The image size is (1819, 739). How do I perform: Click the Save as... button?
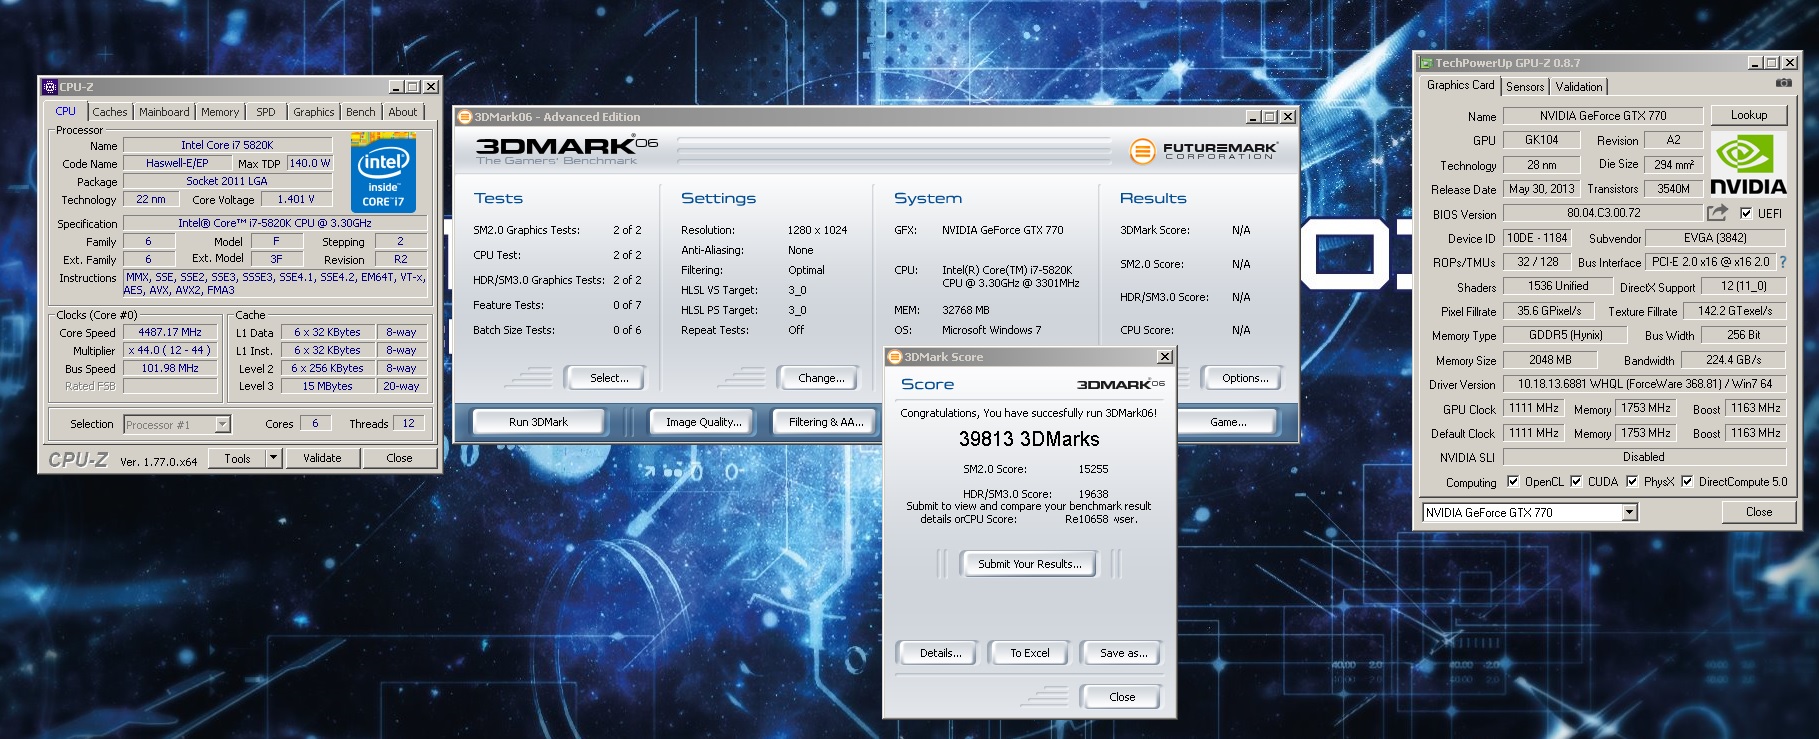[1123, 653]
